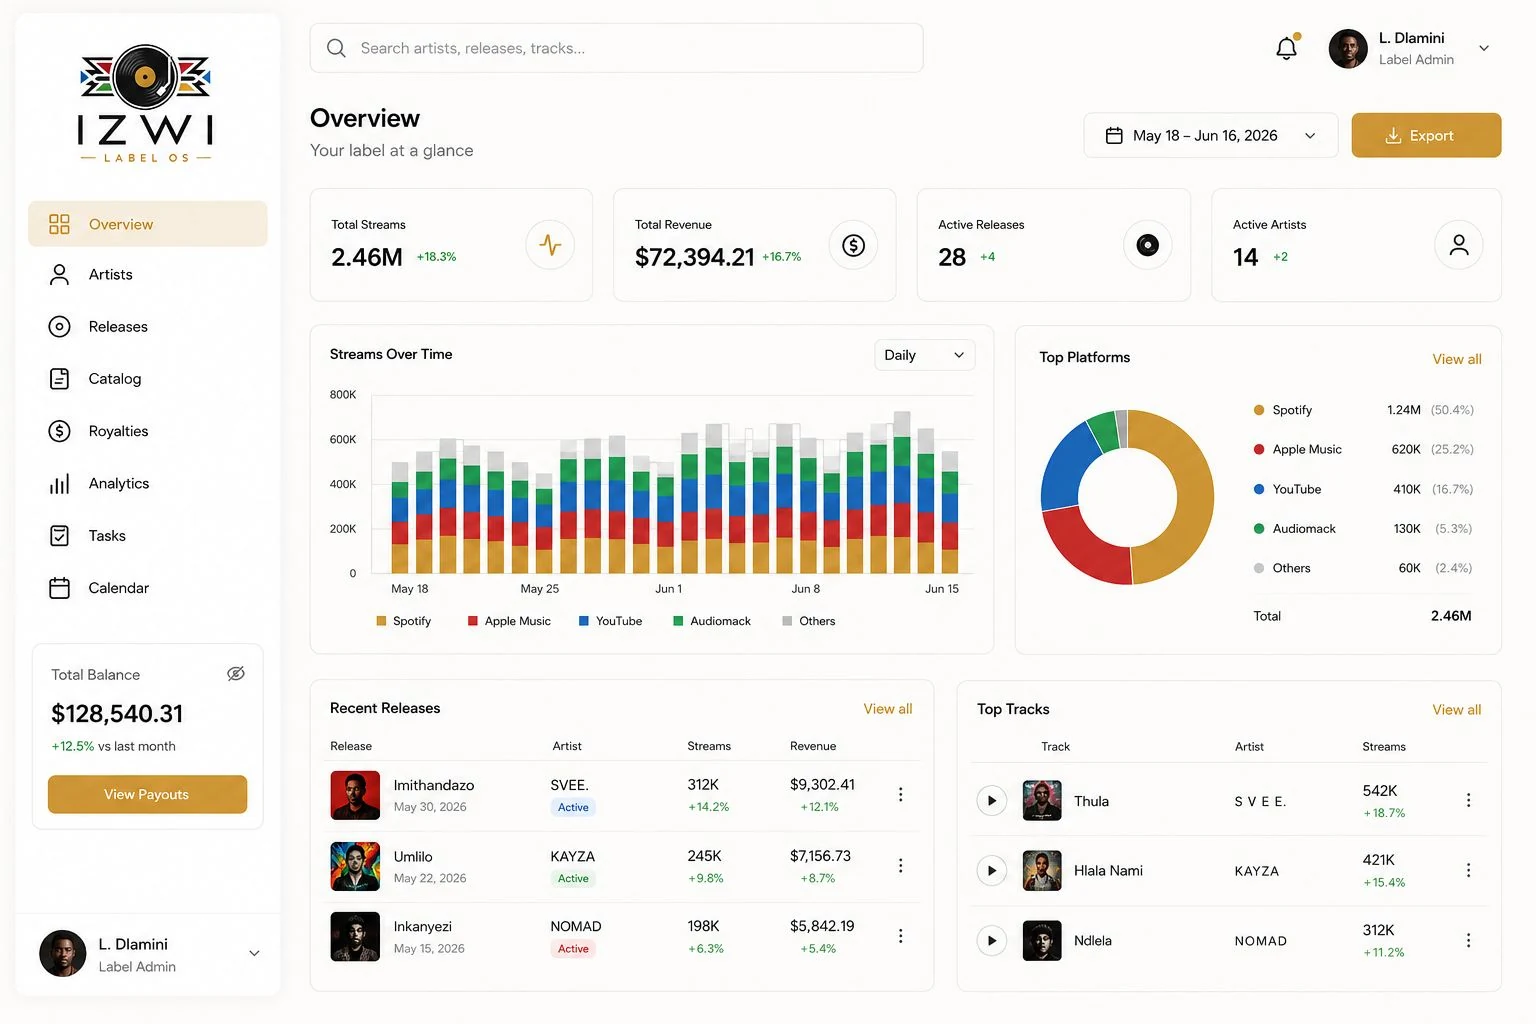View all Top Platforms

(1457, 359)
